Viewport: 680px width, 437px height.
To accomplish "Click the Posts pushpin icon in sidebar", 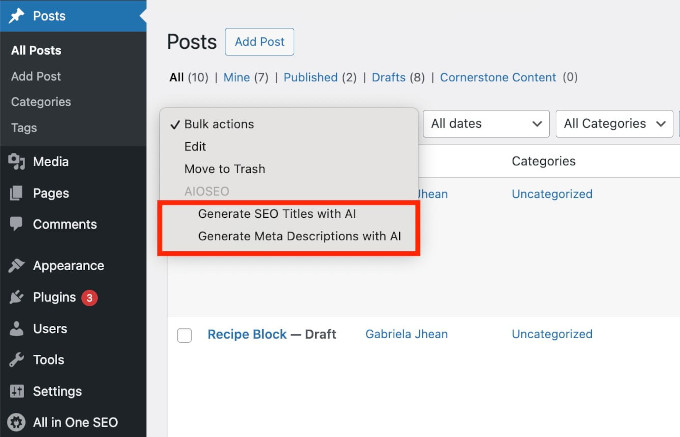I will tap(16, 16).
